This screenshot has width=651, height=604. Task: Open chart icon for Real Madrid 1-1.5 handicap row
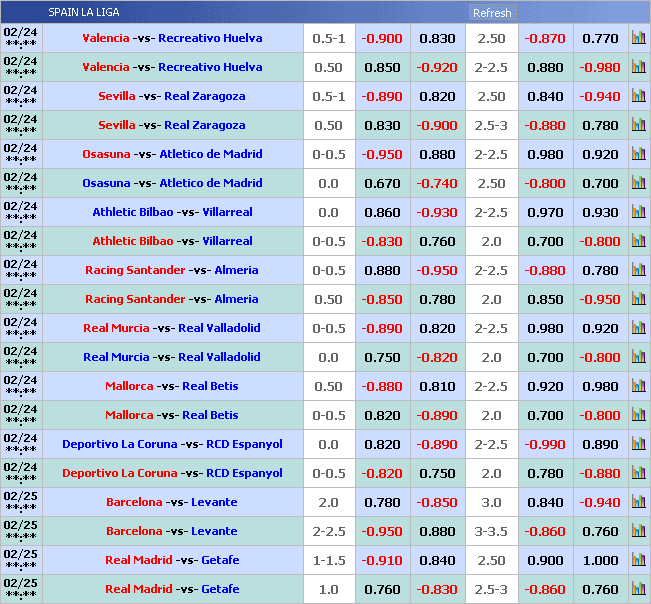coord(638,560)
